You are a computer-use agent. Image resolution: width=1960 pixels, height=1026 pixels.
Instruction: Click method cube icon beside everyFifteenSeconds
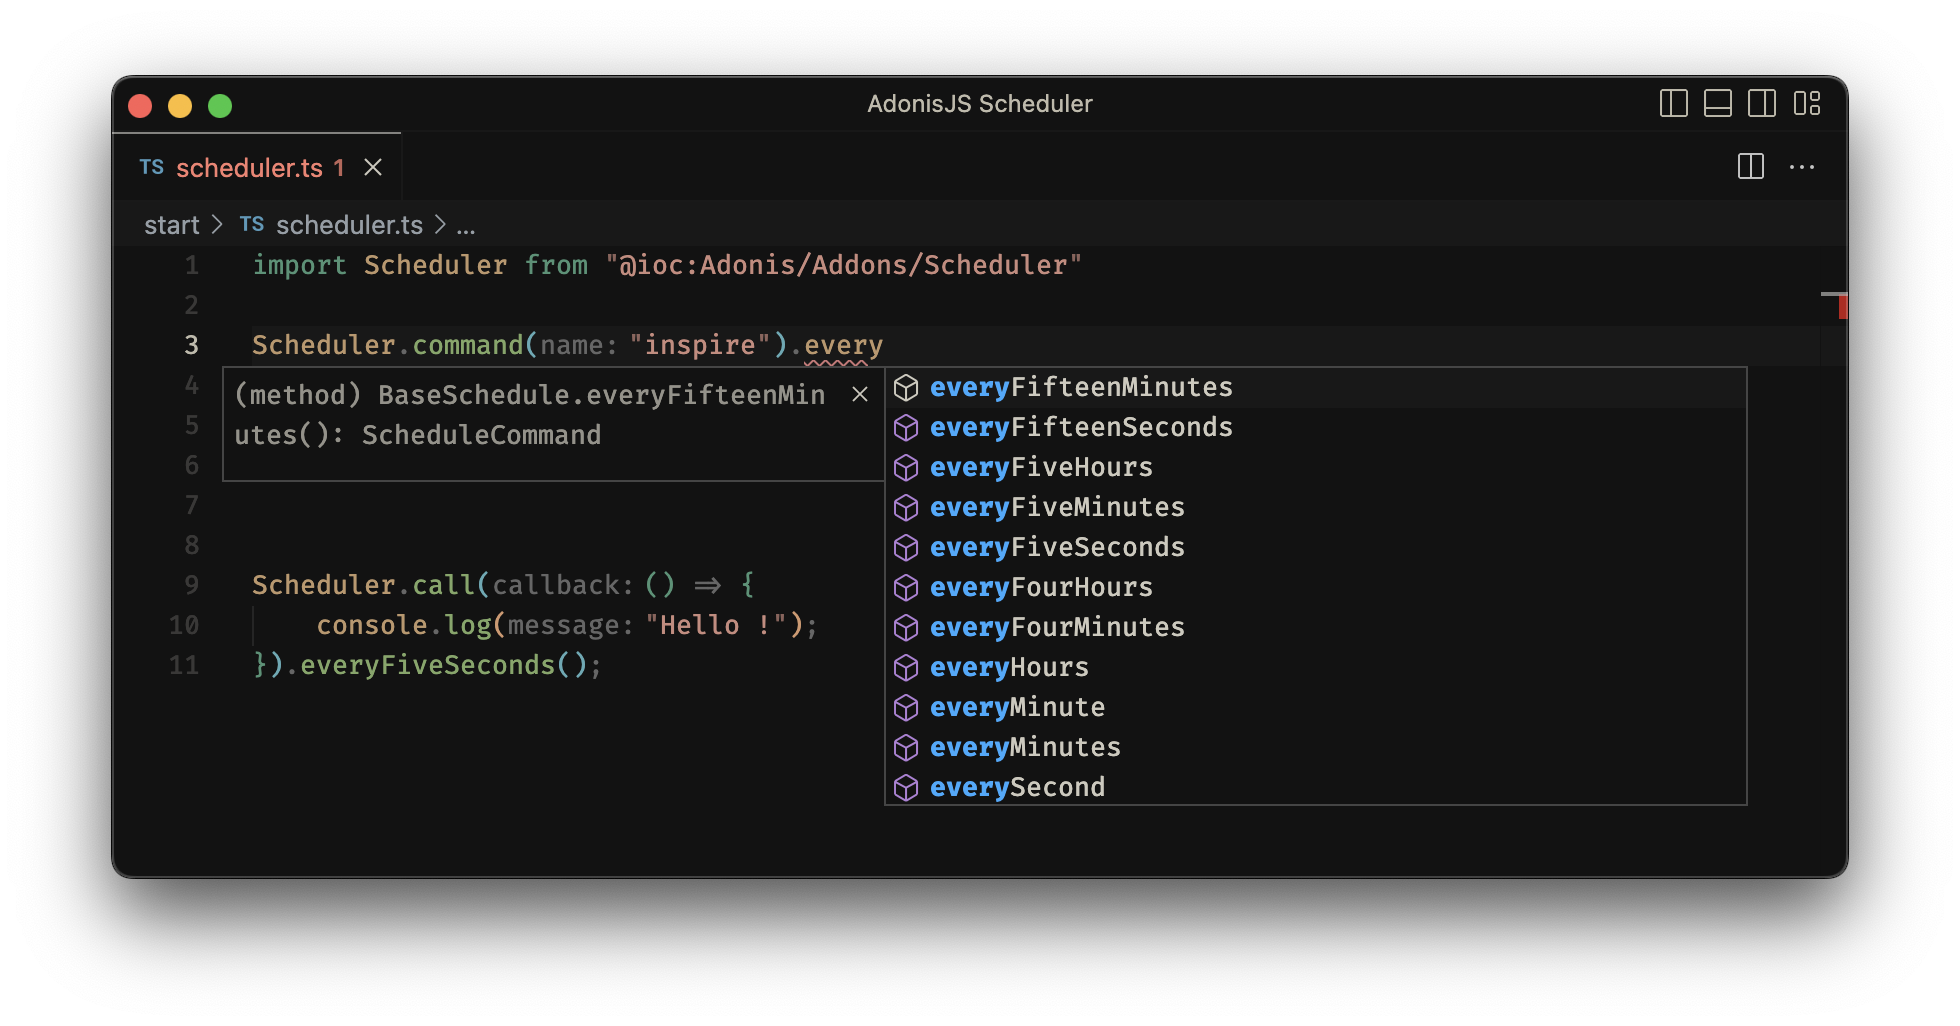pos(906,428)
